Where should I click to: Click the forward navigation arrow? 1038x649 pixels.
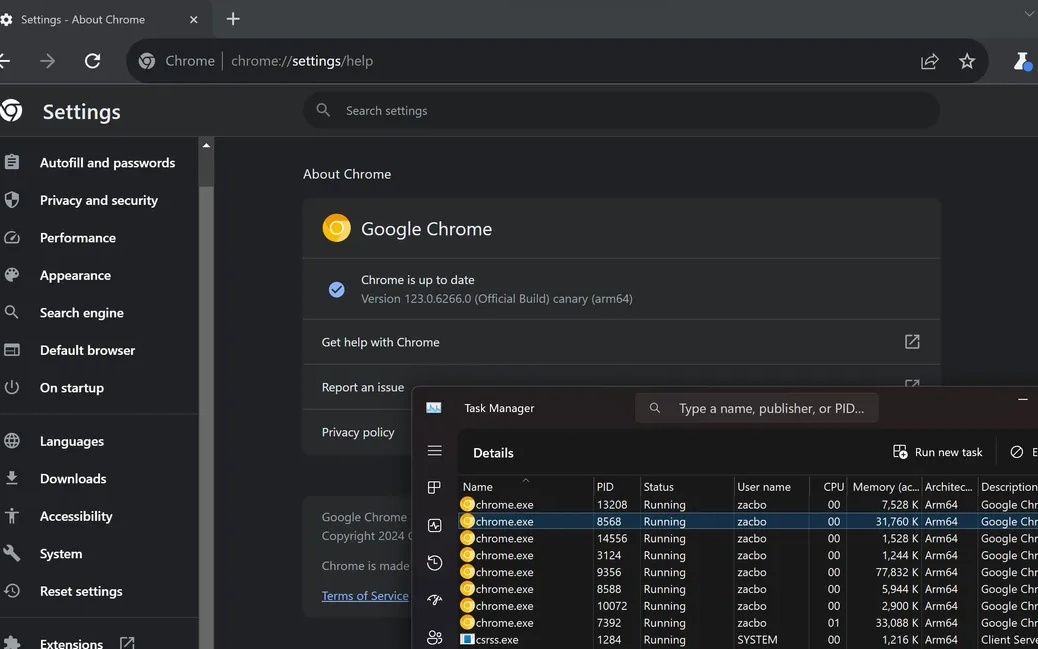click(x=48, y=61)
